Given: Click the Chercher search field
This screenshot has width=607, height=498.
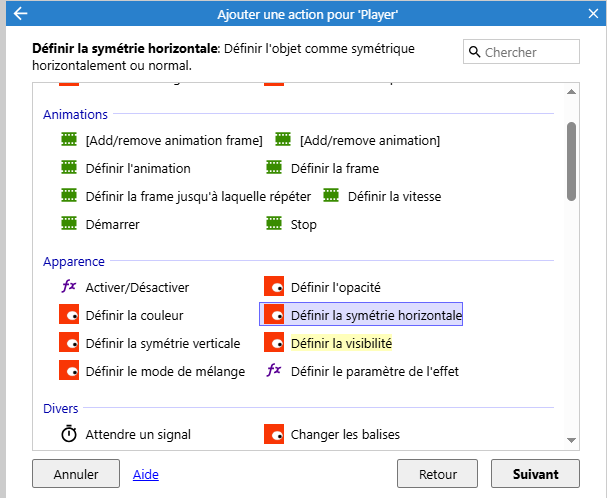Looking at the screenshot, I should coord(521,52).
